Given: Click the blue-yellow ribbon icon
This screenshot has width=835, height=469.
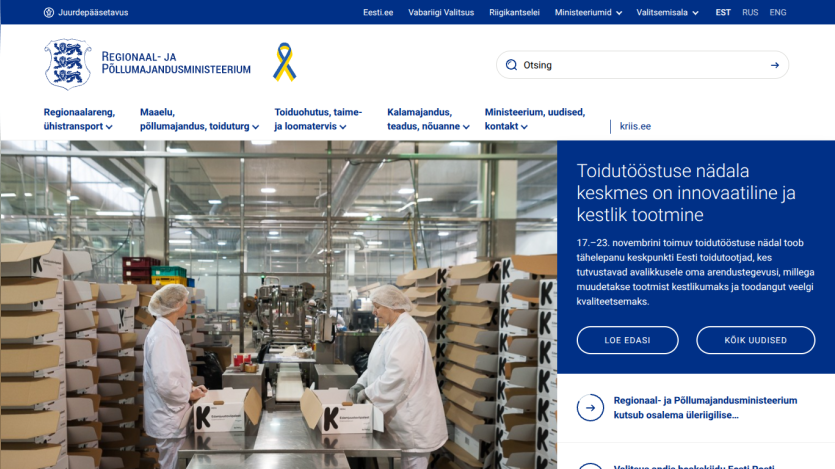Looking at the screenshot, I should tap(284, 62).
